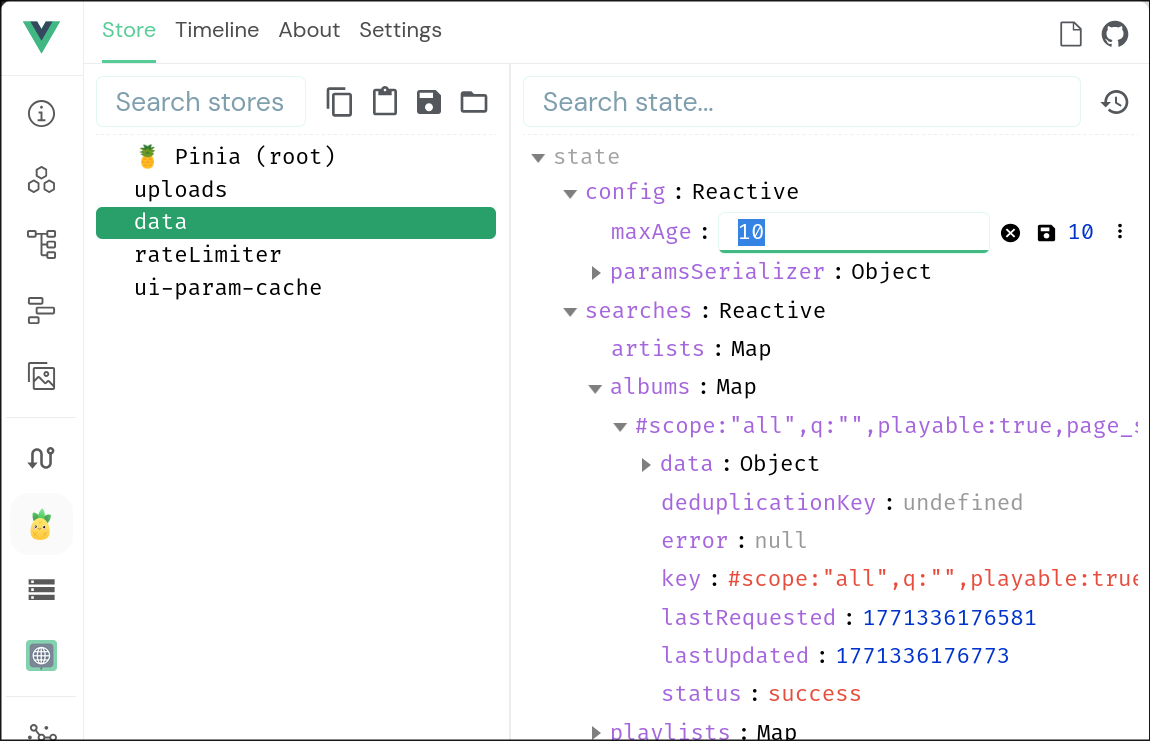This screenshot has height=741, width=1150.
Task: Select the rateLimiter store
Action: (208, 255)
